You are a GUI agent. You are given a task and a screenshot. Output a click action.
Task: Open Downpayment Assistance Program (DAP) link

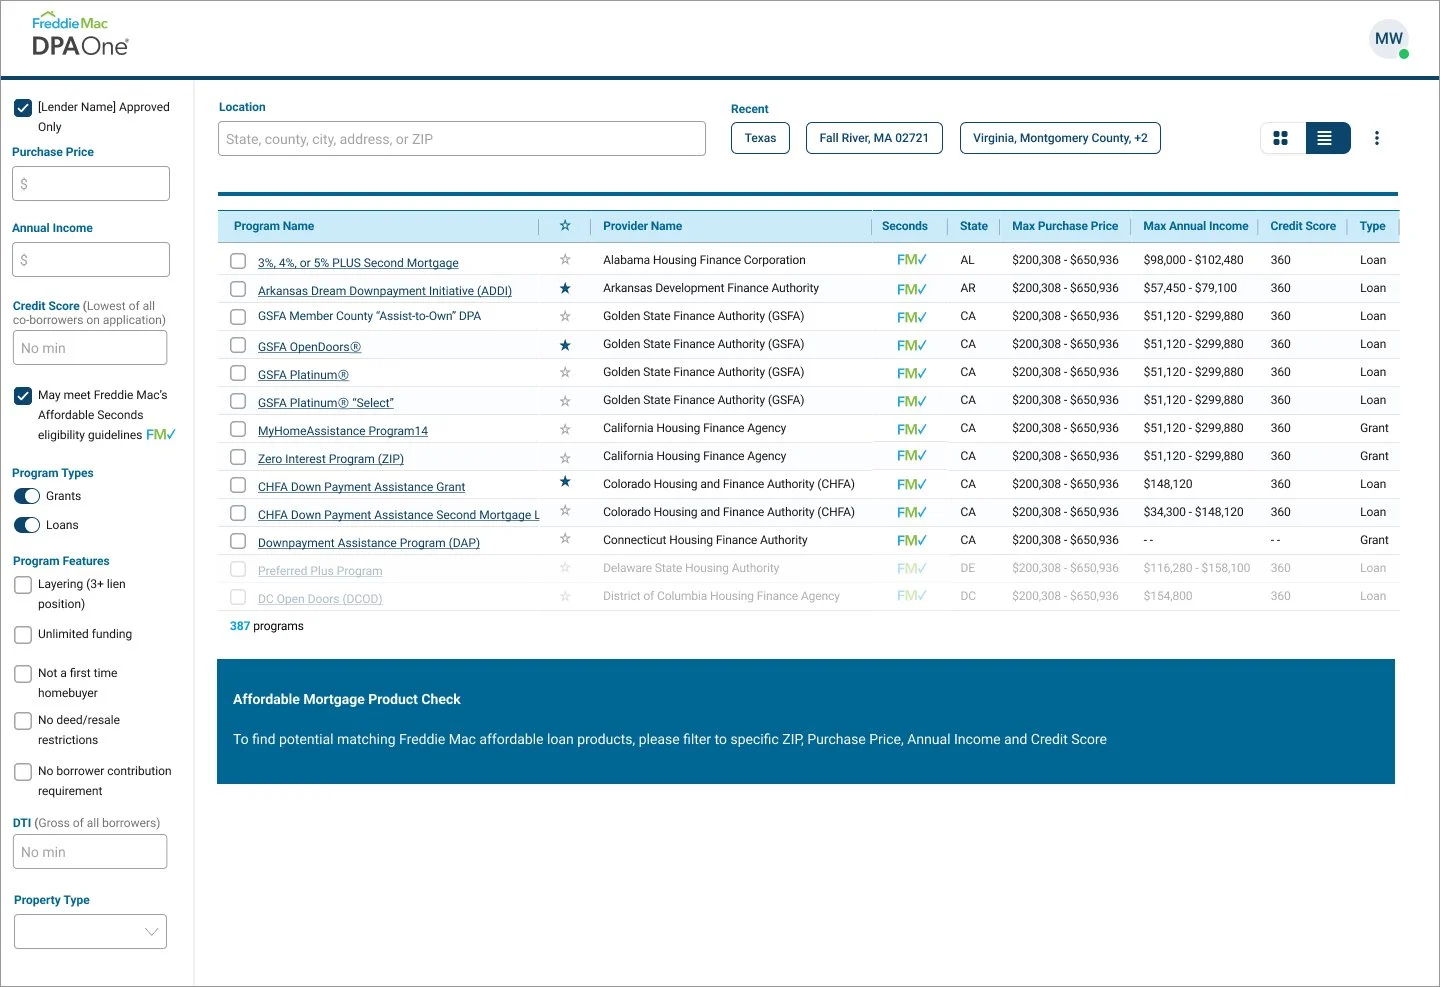point(369,543)
